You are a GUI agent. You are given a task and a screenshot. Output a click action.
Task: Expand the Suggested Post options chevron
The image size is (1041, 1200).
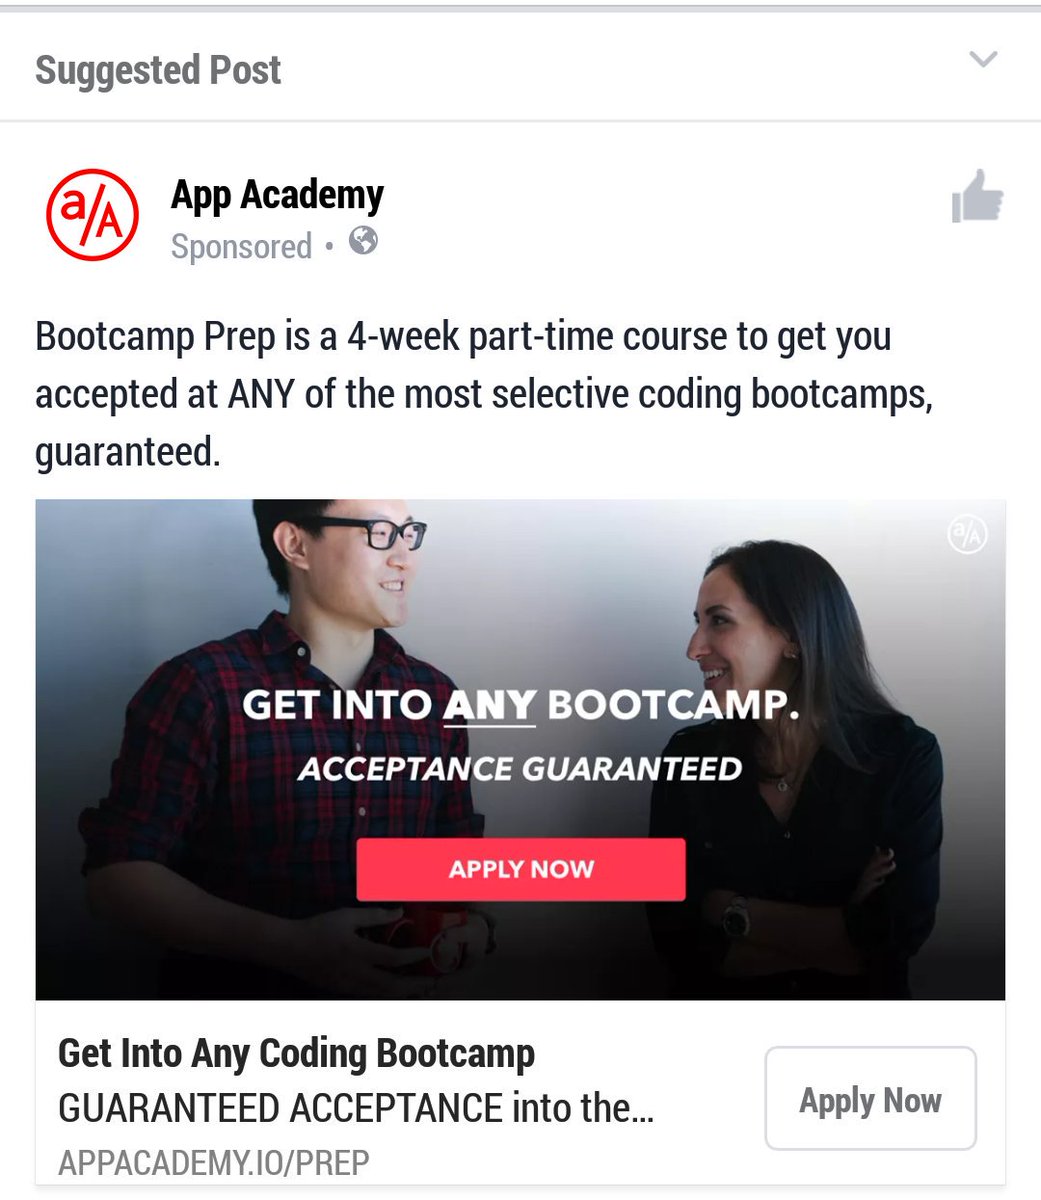coord(984,60)
